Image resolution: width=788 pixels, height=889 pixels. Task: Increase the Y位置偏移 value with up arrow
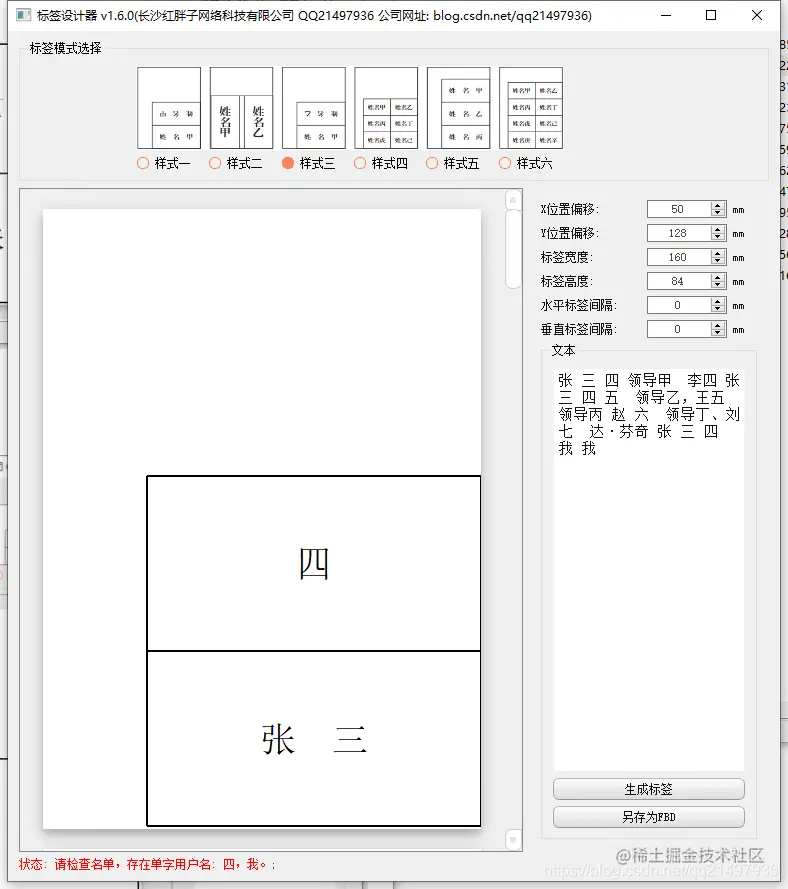[718, 229]
